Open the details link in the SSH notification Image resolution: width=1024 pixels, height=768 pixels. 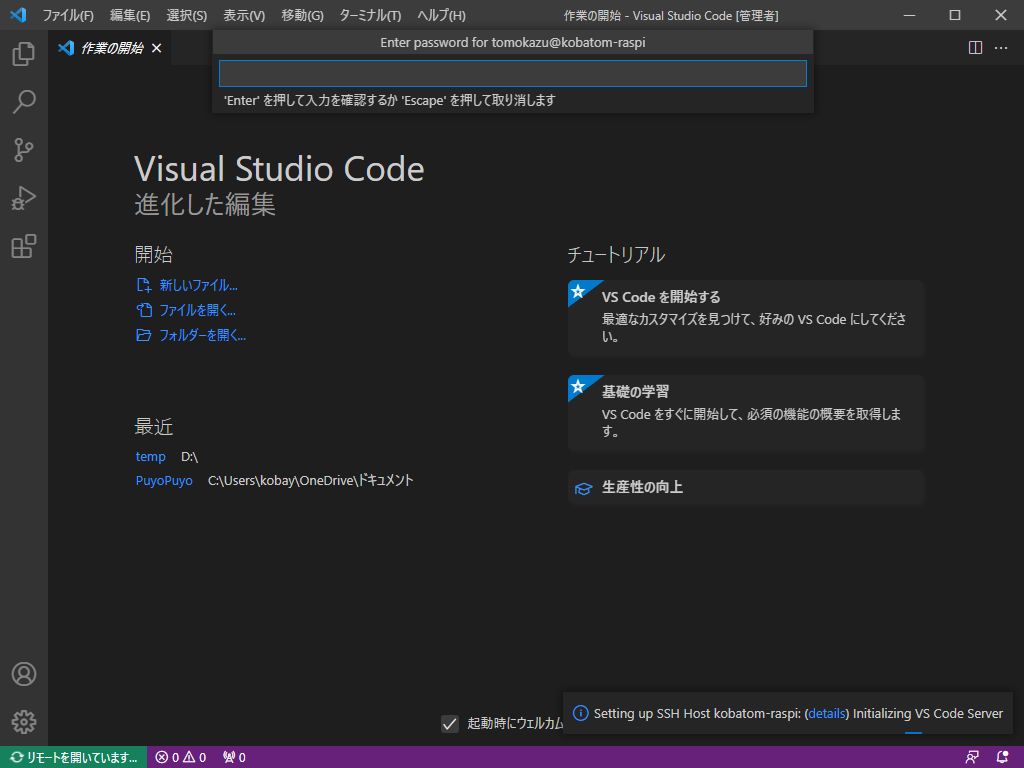pyautogui.click(x=826, y=713)
